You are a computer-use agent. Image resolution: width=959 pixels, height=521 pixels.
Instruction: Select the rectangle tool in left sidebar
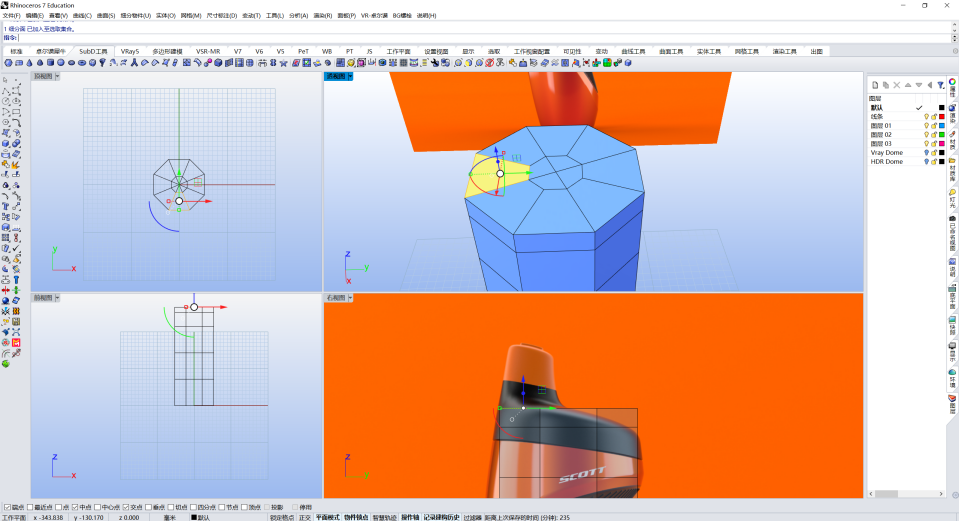(16, 112)
